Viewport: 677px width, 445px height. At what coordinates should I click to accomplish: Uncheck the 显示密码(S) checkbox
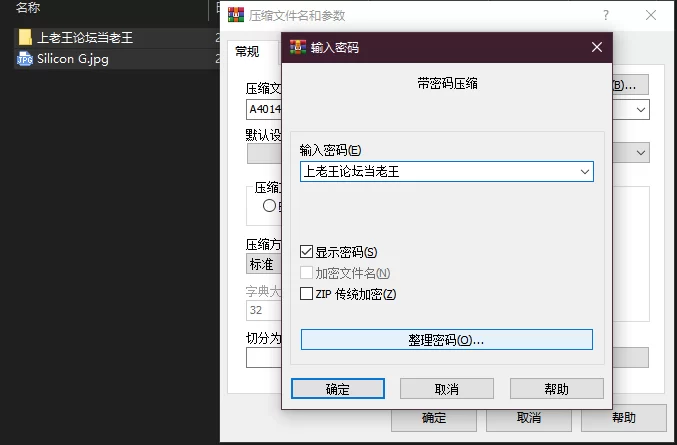(x=306, y=252)
